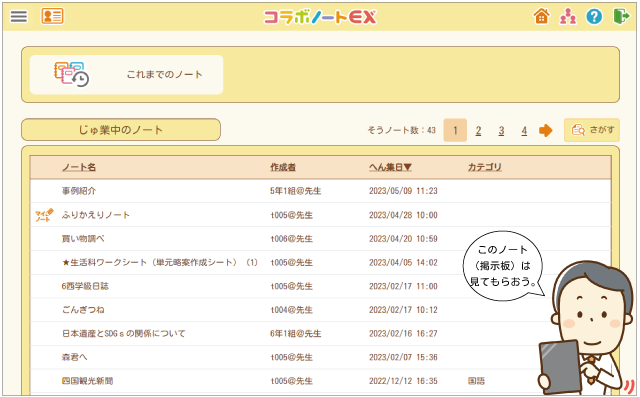Select the じゅ業中のノート tab
This screenshot has height=397, width=640.
[121, 130]
